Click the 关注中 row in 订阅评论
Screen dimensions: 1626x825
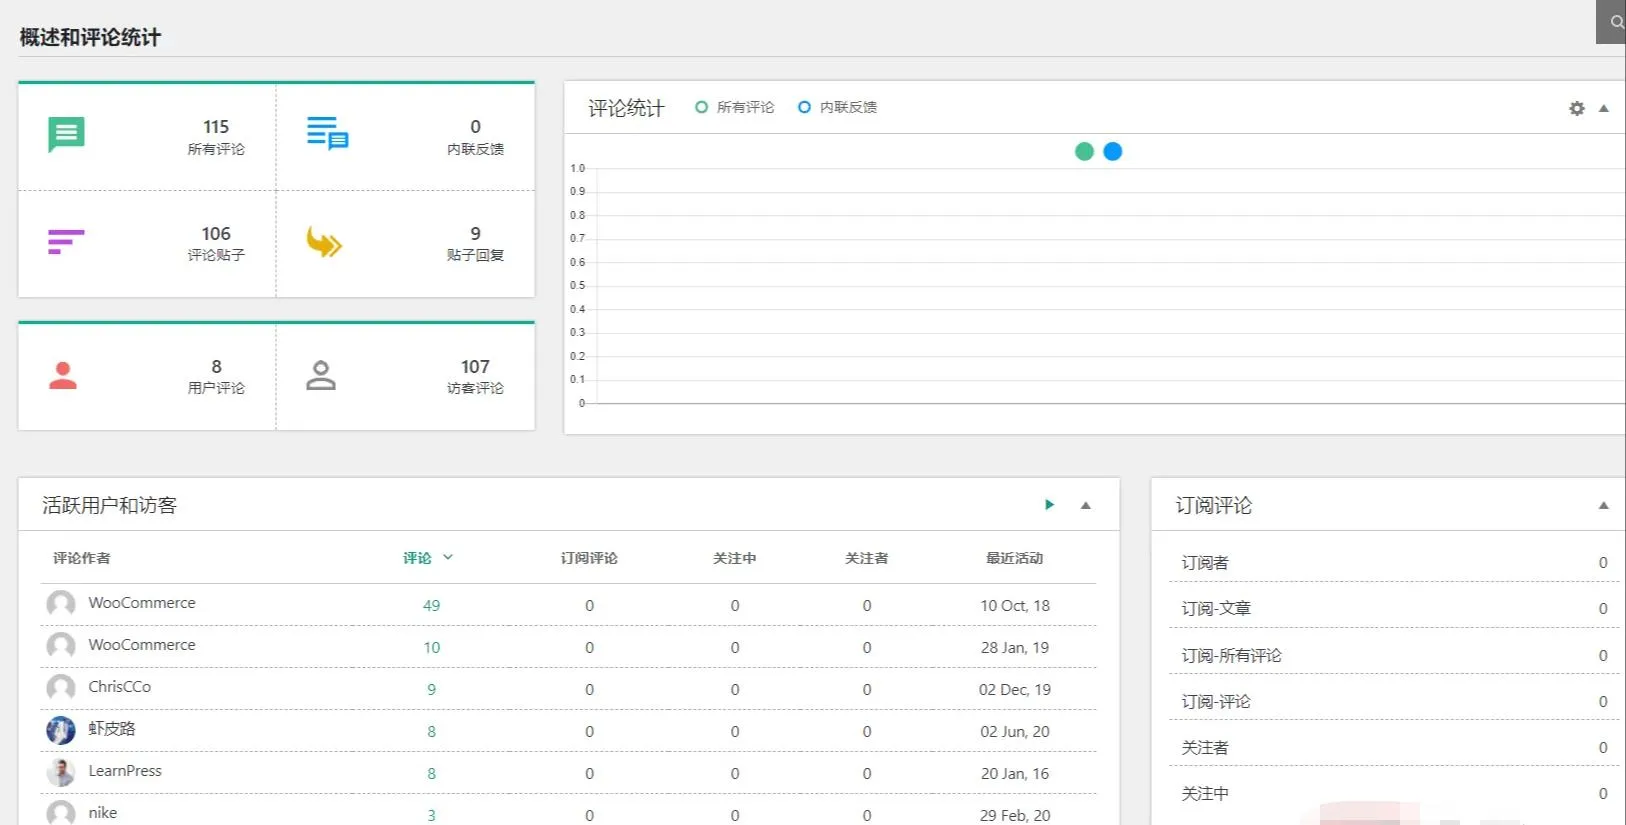[x=1394, y=794]
